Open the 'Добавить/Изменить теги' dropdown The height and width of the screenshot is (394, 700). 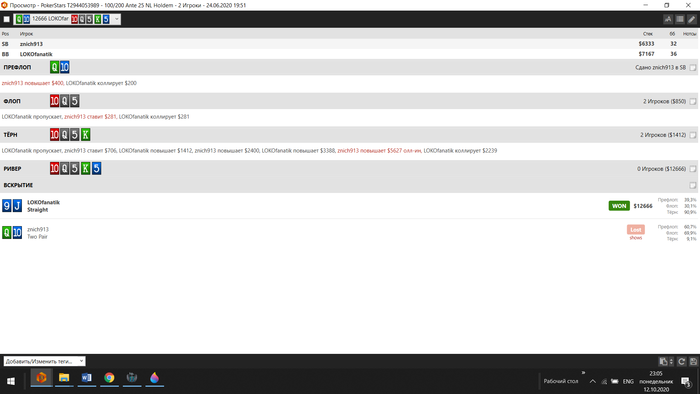tap(44, 361)
